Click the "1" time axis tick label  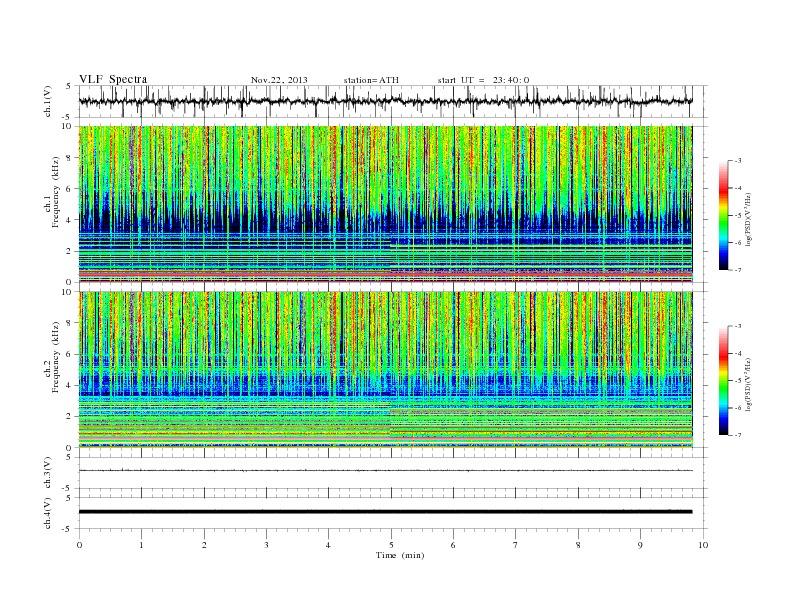(x=141, y=545)
